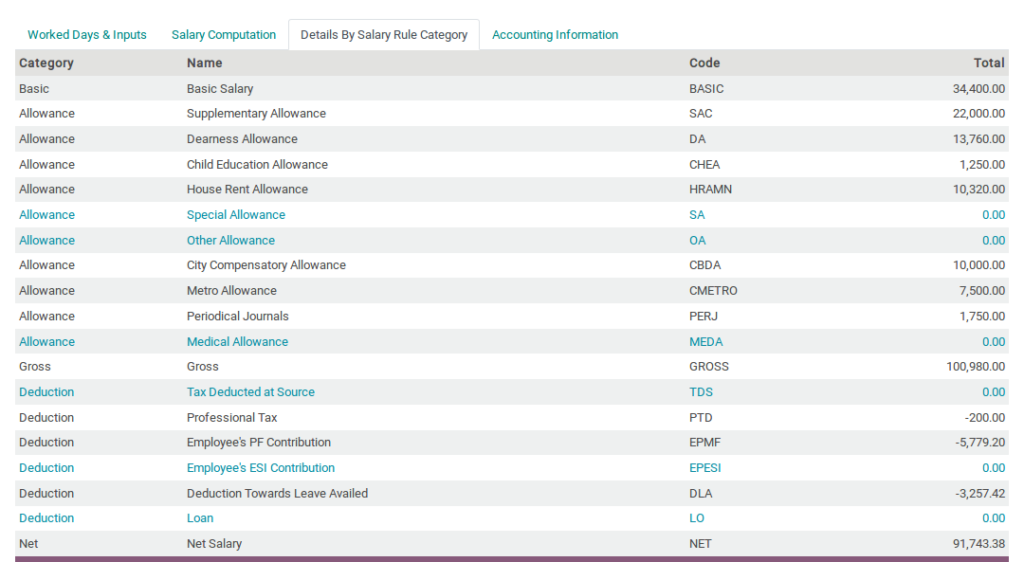Open the Other Allowance link
Image resolution: width=1024 pixels, height=562 pixels.
pyautogui.click(x=231, y=240)
